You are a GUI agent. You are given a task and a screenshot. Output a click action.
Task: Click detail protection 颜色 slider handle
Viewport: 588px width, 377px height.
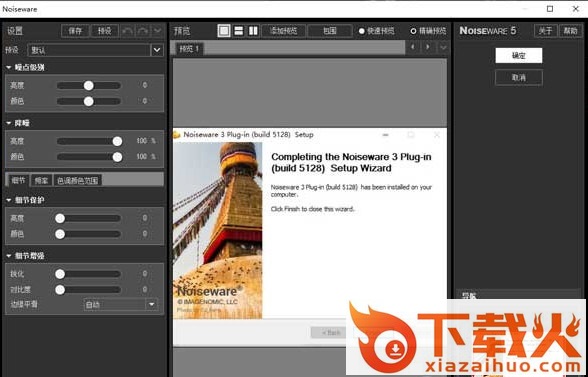(x=60, y=234)
